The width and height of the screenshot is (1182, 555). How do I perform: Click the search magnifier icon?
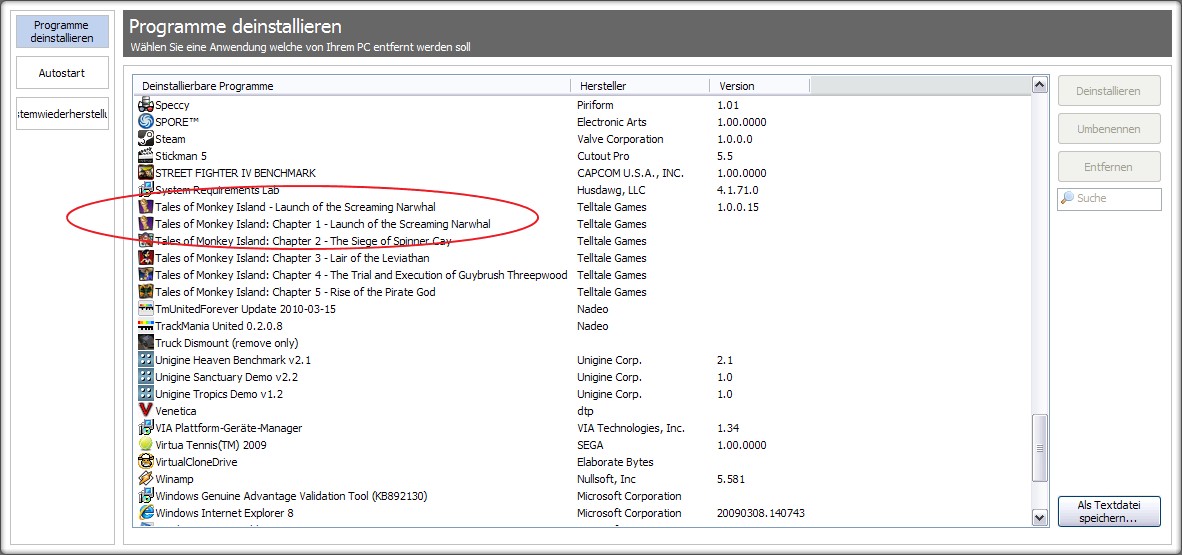click(1067, 198)
